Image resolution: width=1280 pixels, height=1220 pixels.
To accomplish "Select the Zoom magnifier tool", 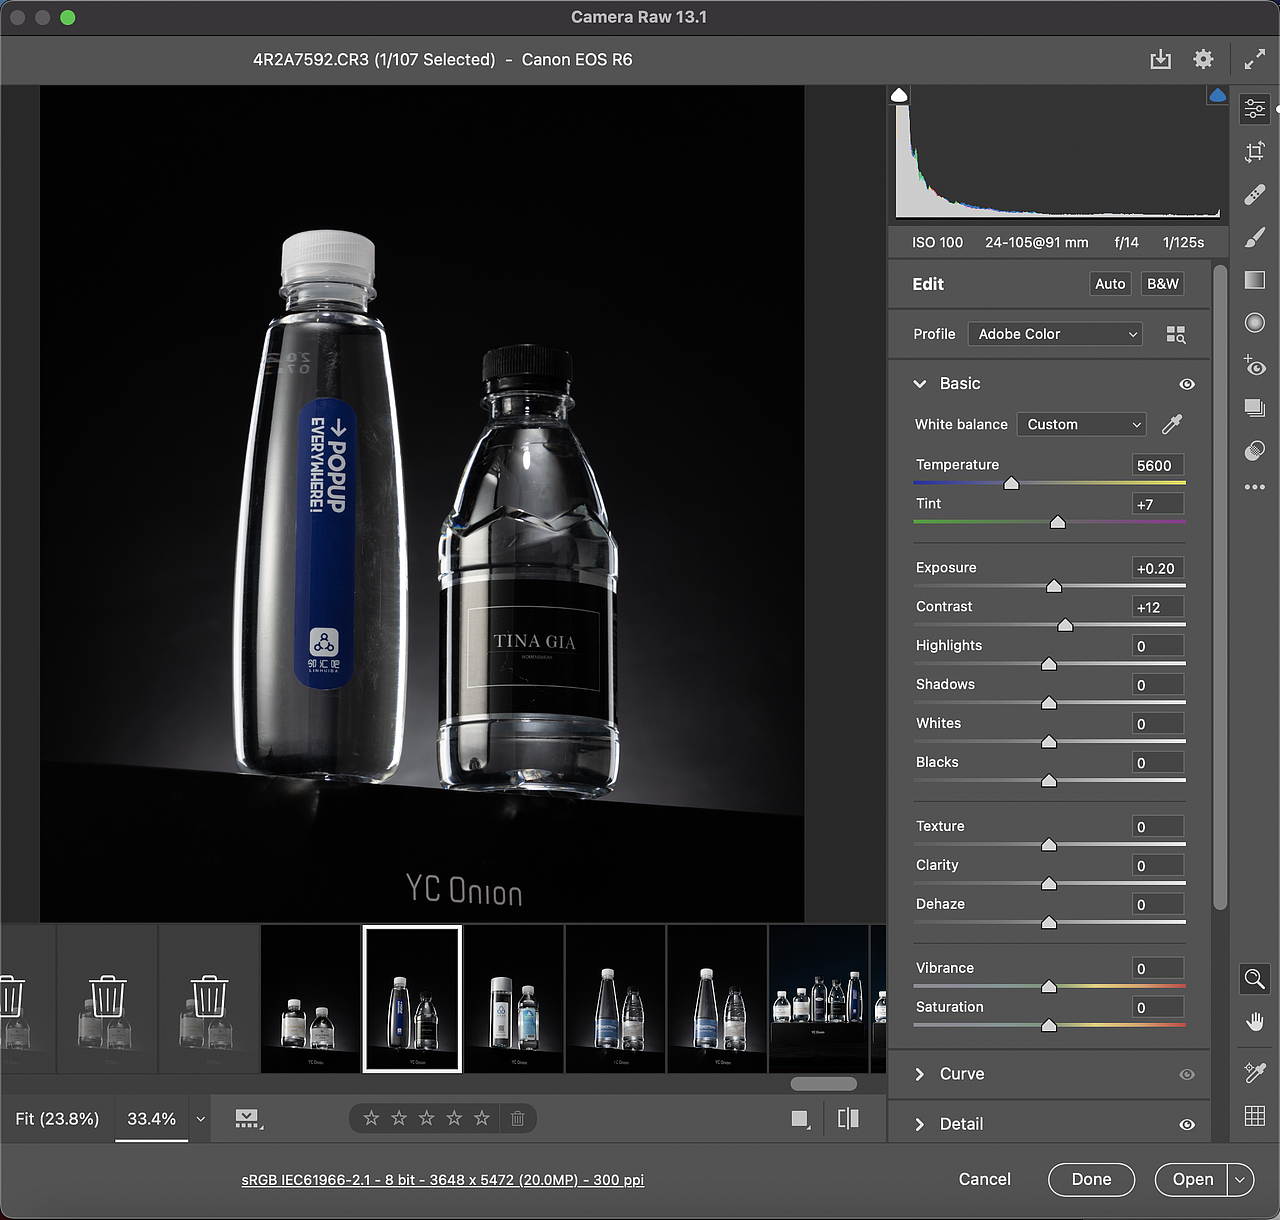I will click(1255, 979).
